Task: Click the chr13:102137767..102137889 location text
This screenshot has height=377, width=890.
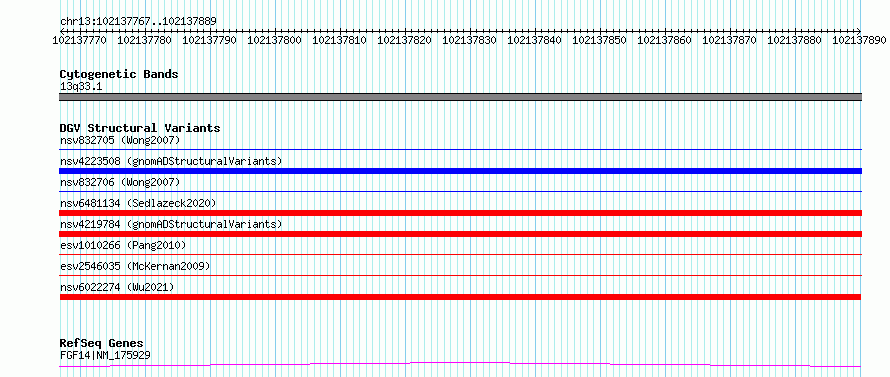Action: pyautogui.click(x=138, y=22)
